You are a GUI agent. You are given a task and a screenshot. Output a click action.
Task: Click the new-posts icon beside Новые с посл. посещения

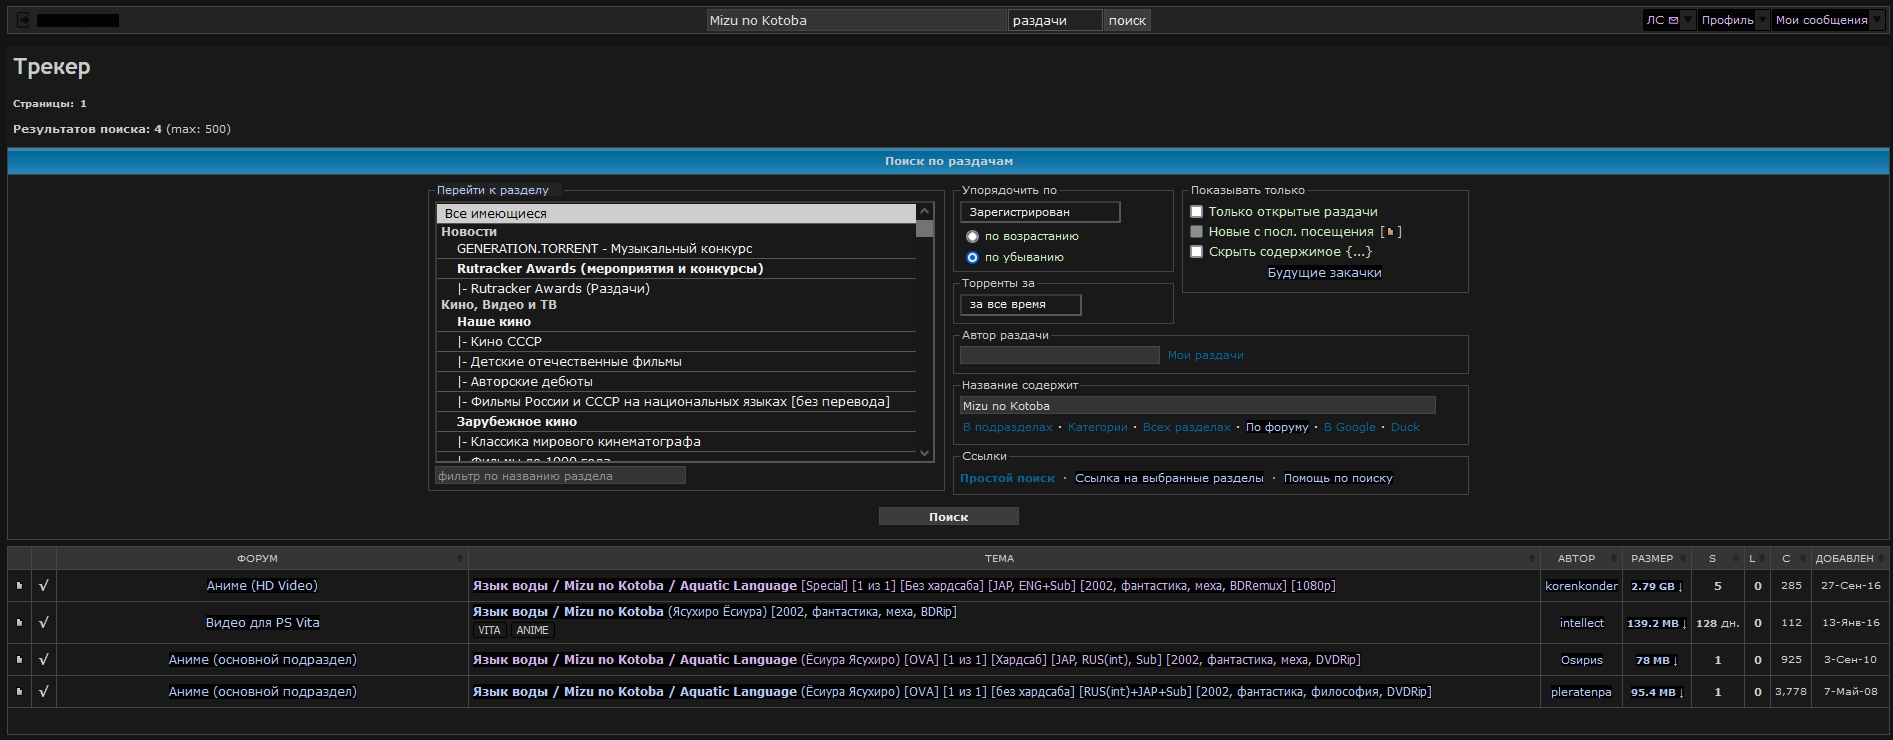click(x=1390, y=232)
